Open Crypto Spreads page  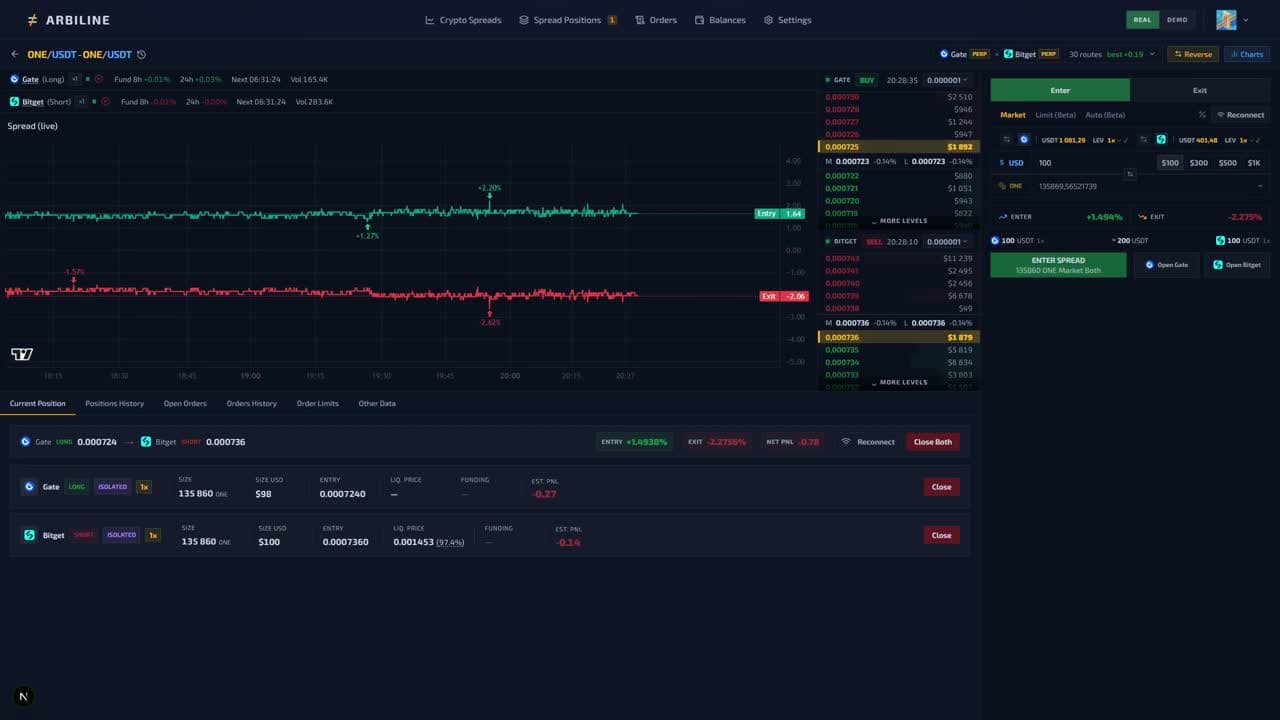[x=463, y=20]
